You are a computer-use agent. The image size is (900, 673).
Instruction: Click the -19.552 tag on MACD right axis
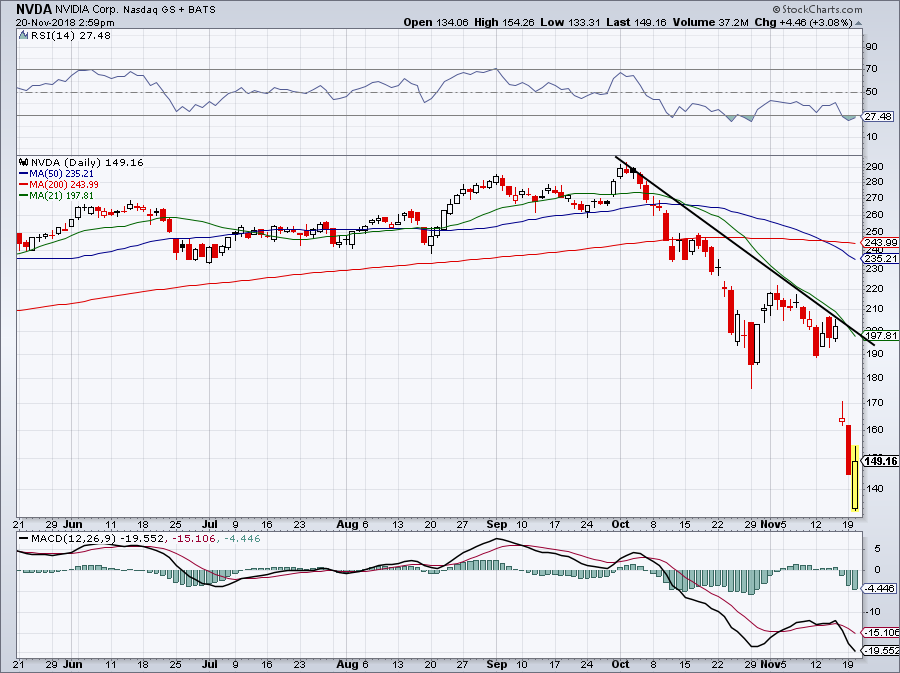(x=881, y=651)
